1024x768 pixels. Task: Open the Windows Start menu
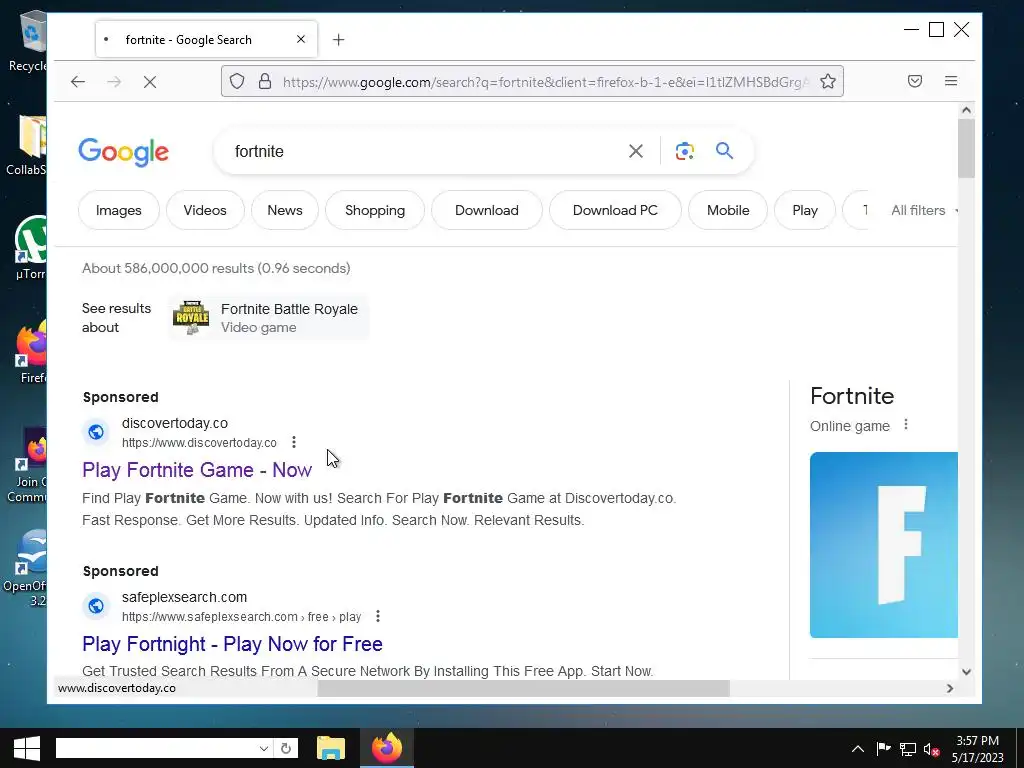(27, 748)
